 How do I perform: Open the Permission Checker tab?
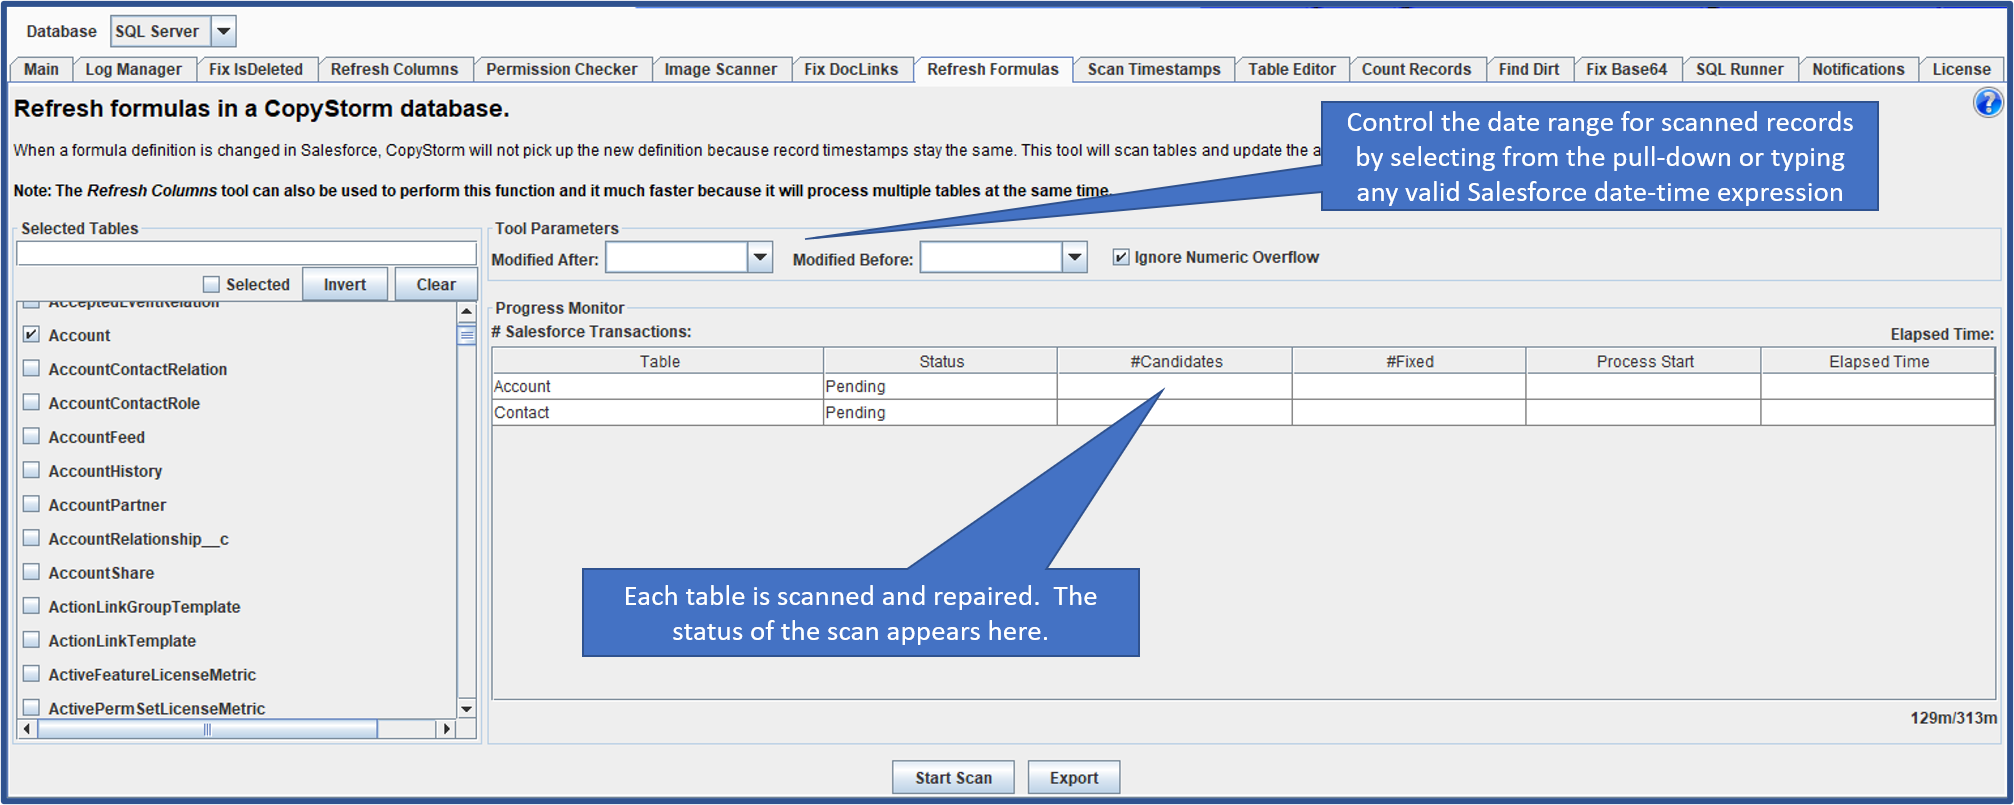click(x=562, y=69)
